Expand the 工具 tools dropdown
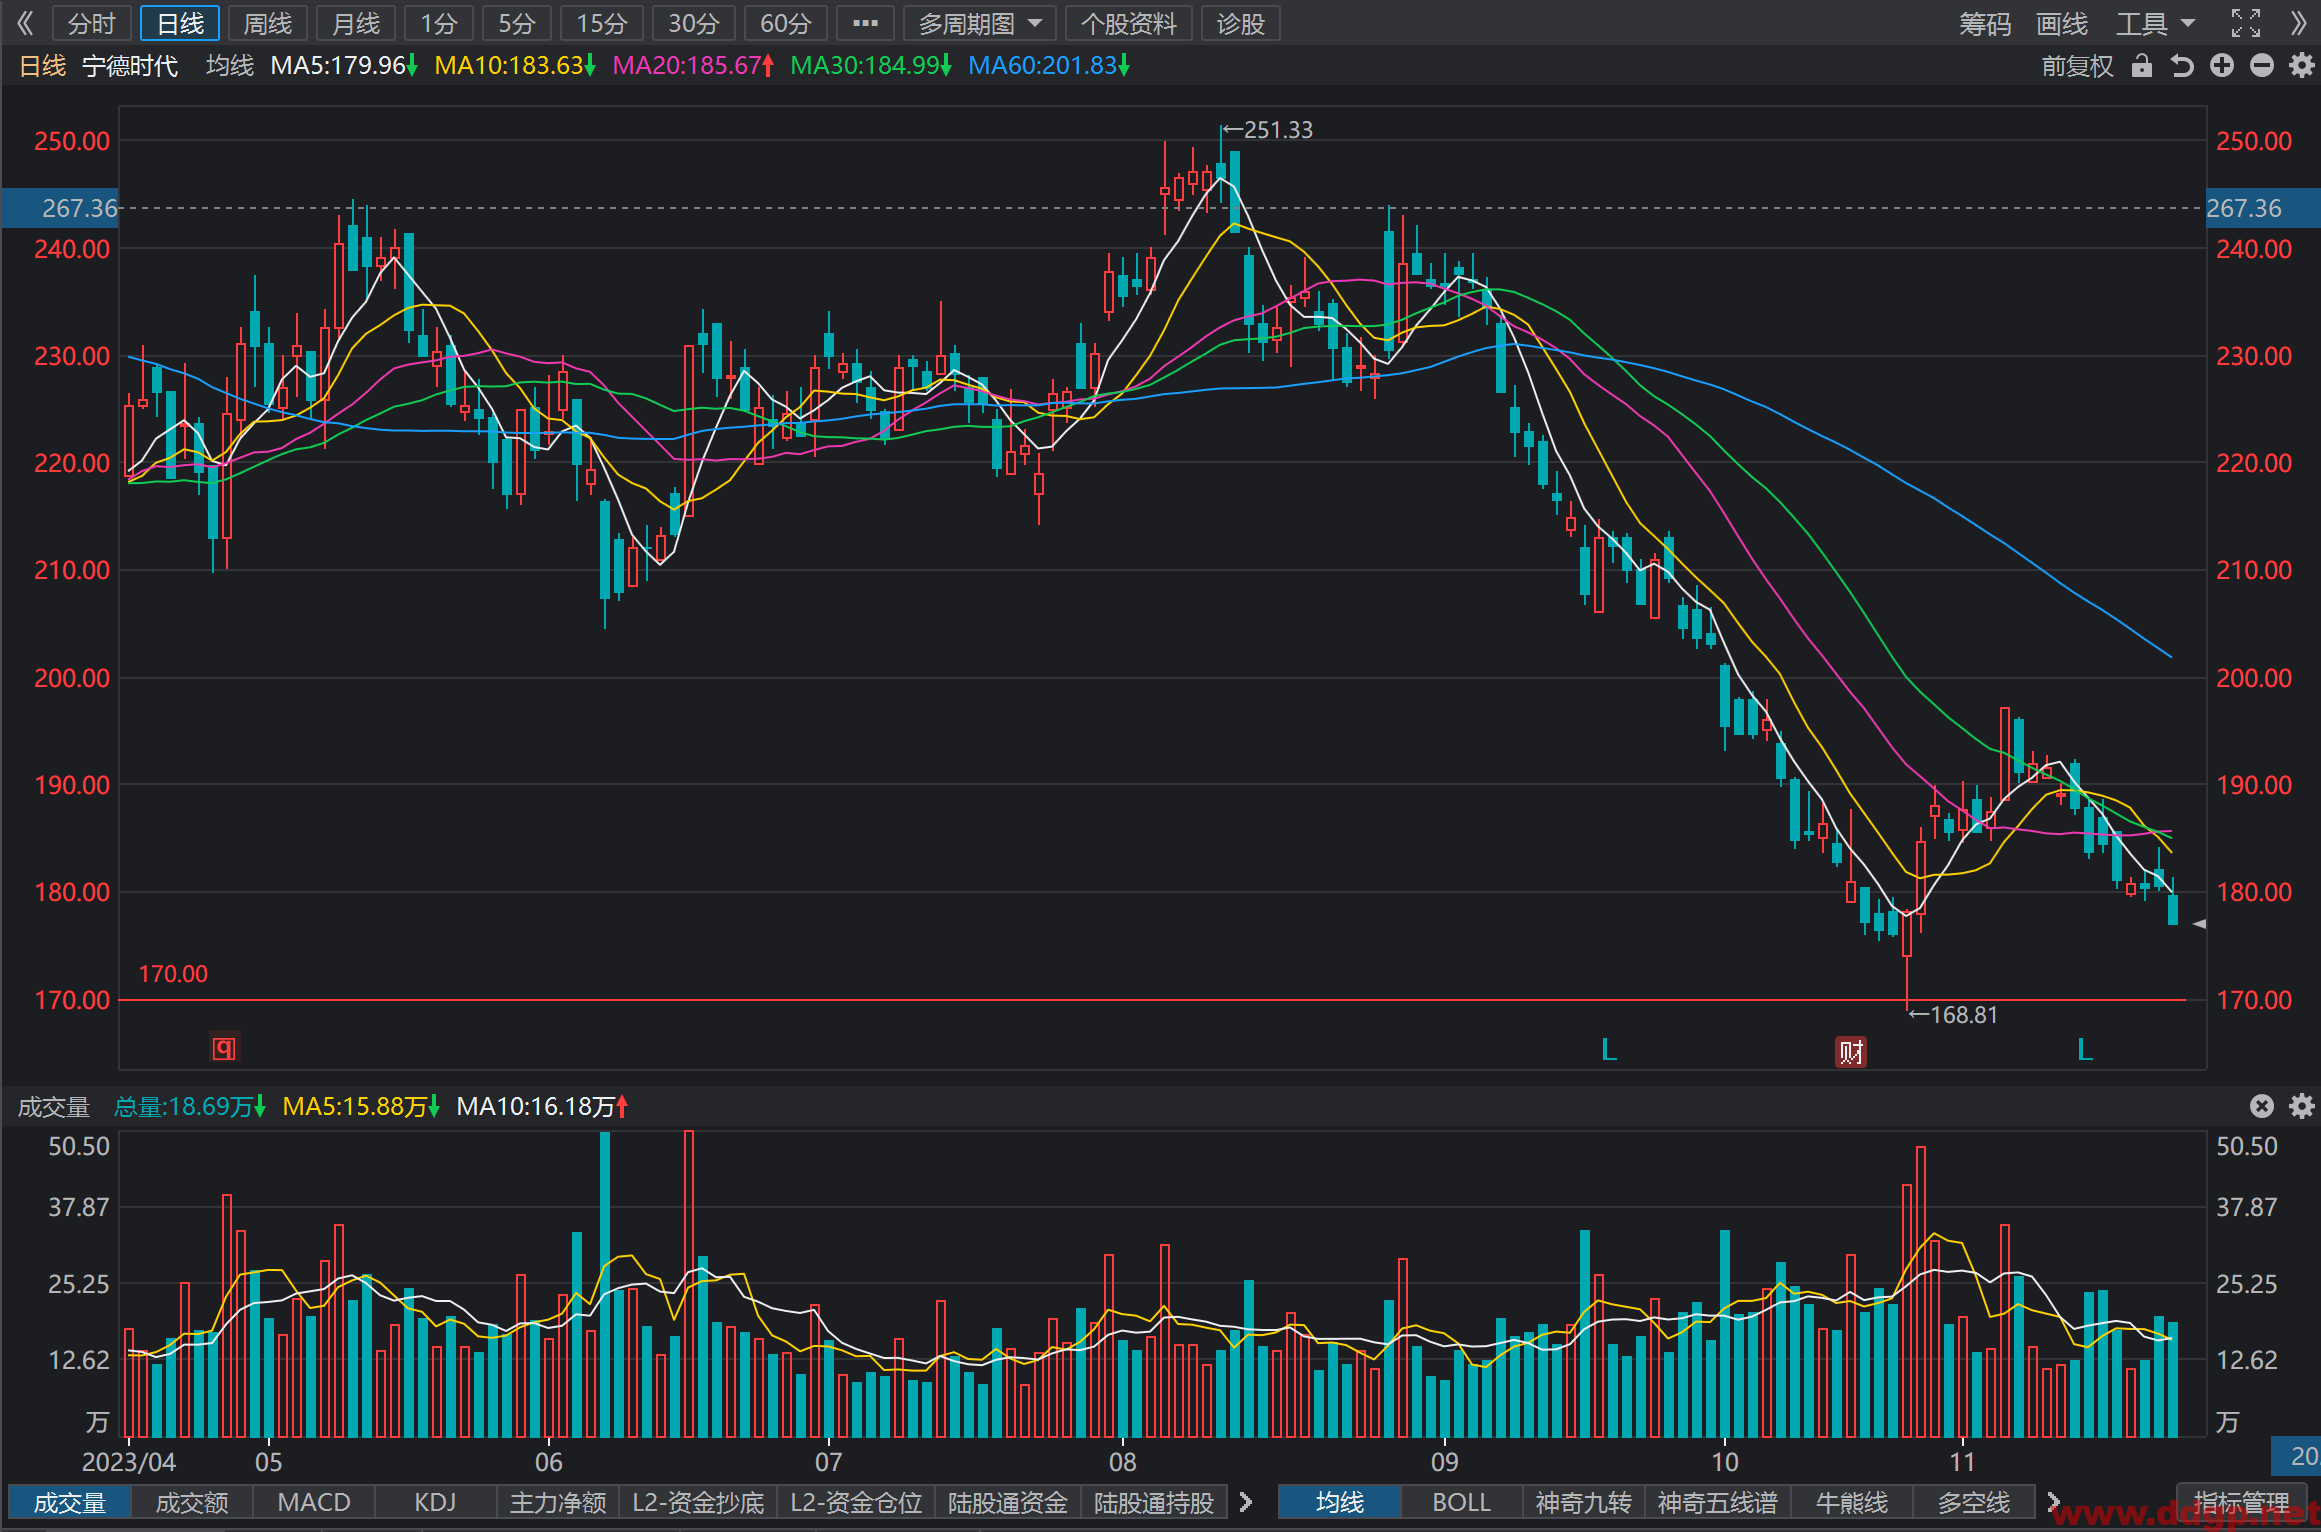2321x1532 pixels. coord(2154,23)
